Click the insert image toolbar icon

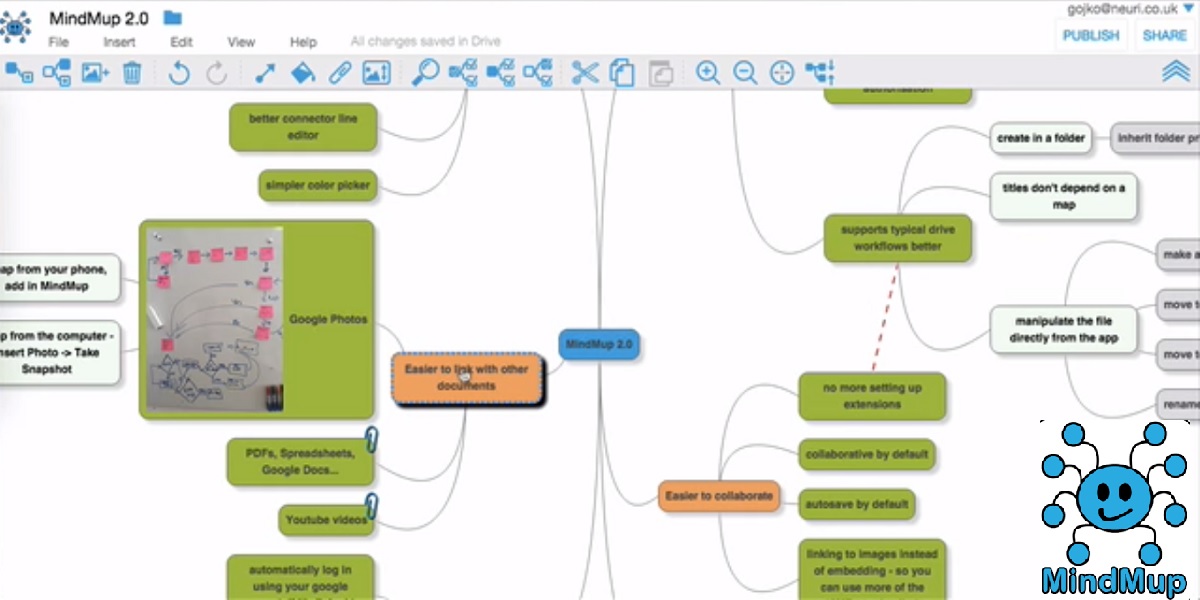pos(95,73)
